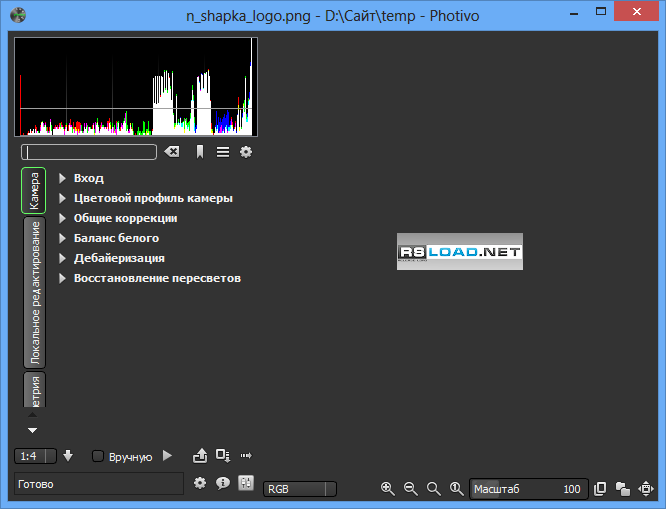Open the partially visible Геометрия tab
The height and width of the screenshot is (509, 666).
click(x=34, y=390)
